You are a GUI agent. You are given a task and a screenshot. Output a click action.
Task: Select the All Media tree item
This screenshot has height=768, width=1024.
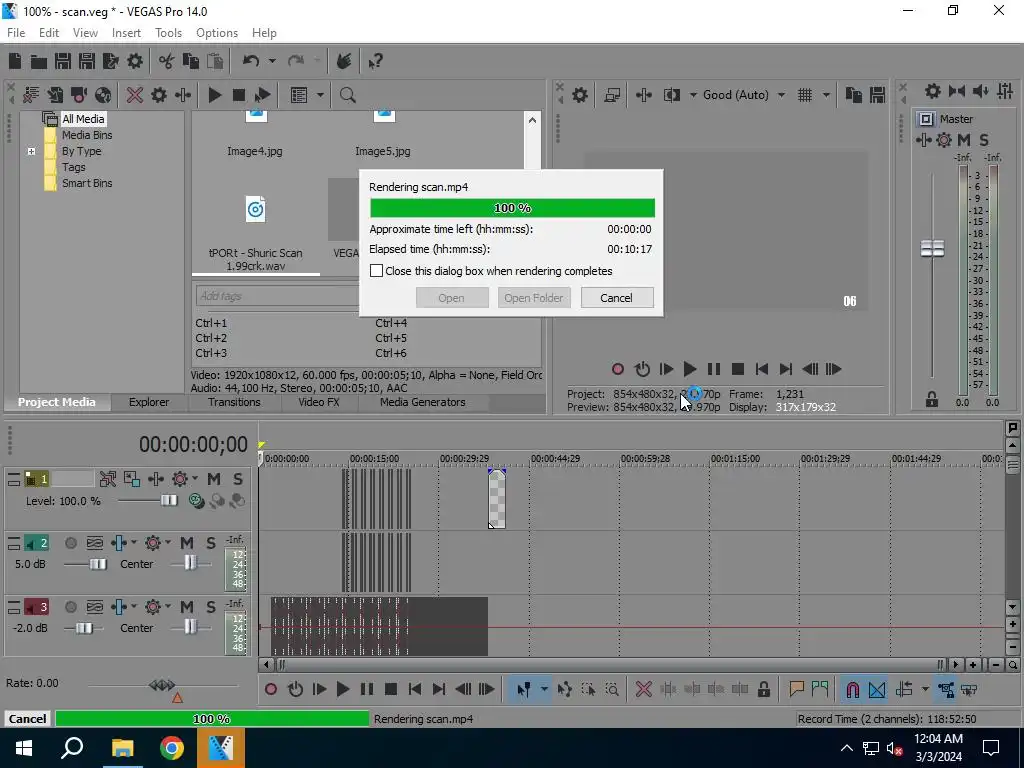83,119
